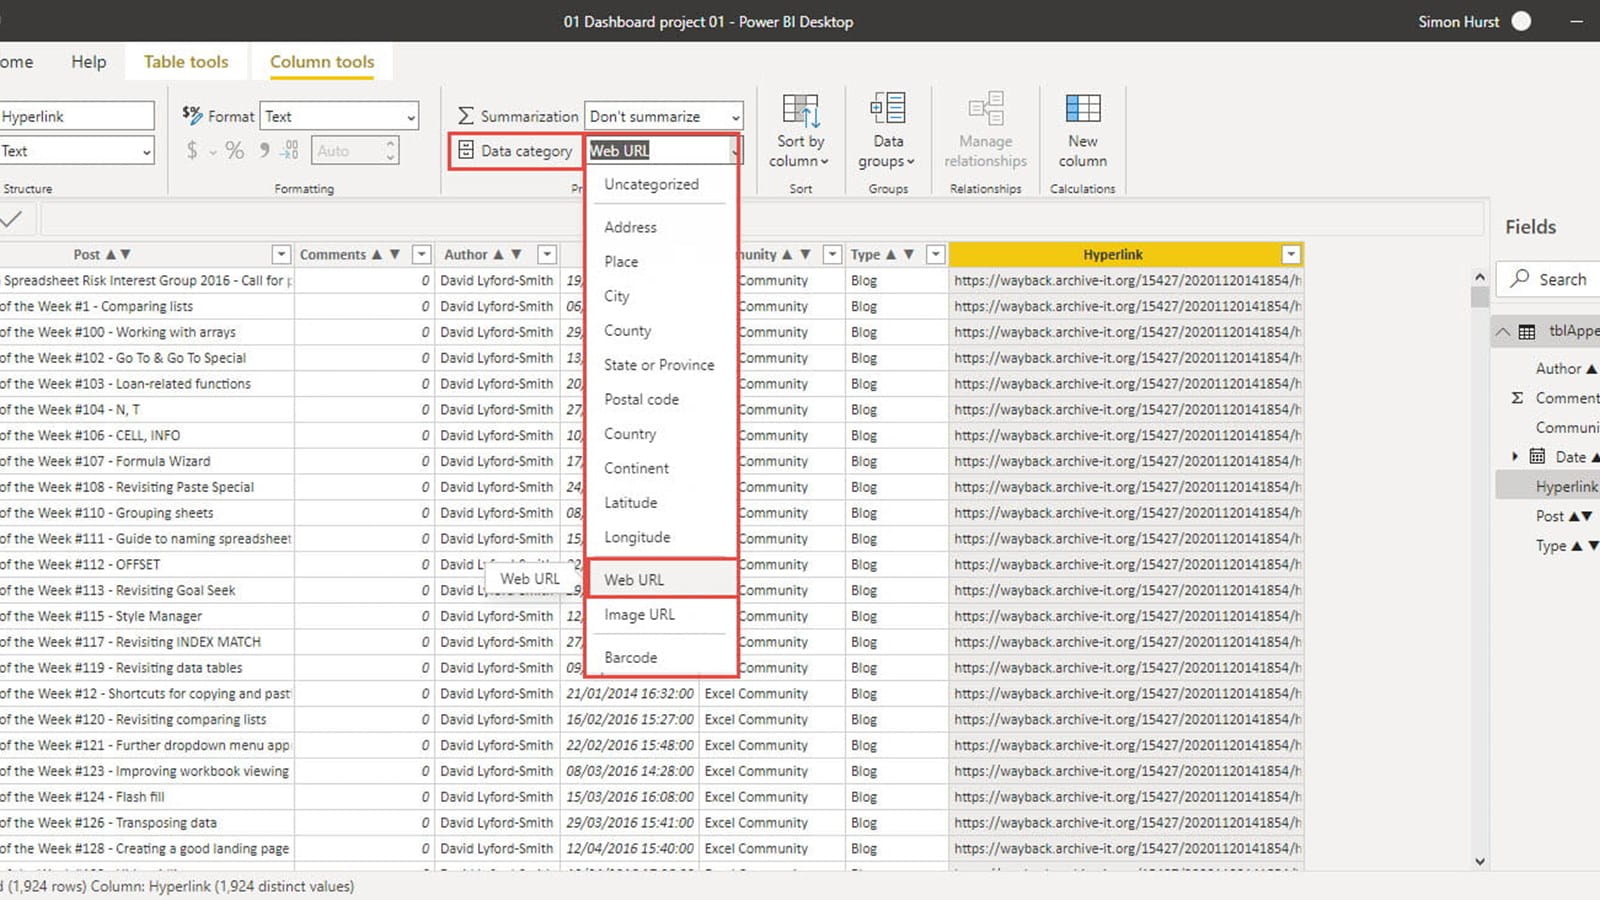The image size is (1600, 900).
Task: Click the percentage format icon
Action: click(x=234, y=151)
